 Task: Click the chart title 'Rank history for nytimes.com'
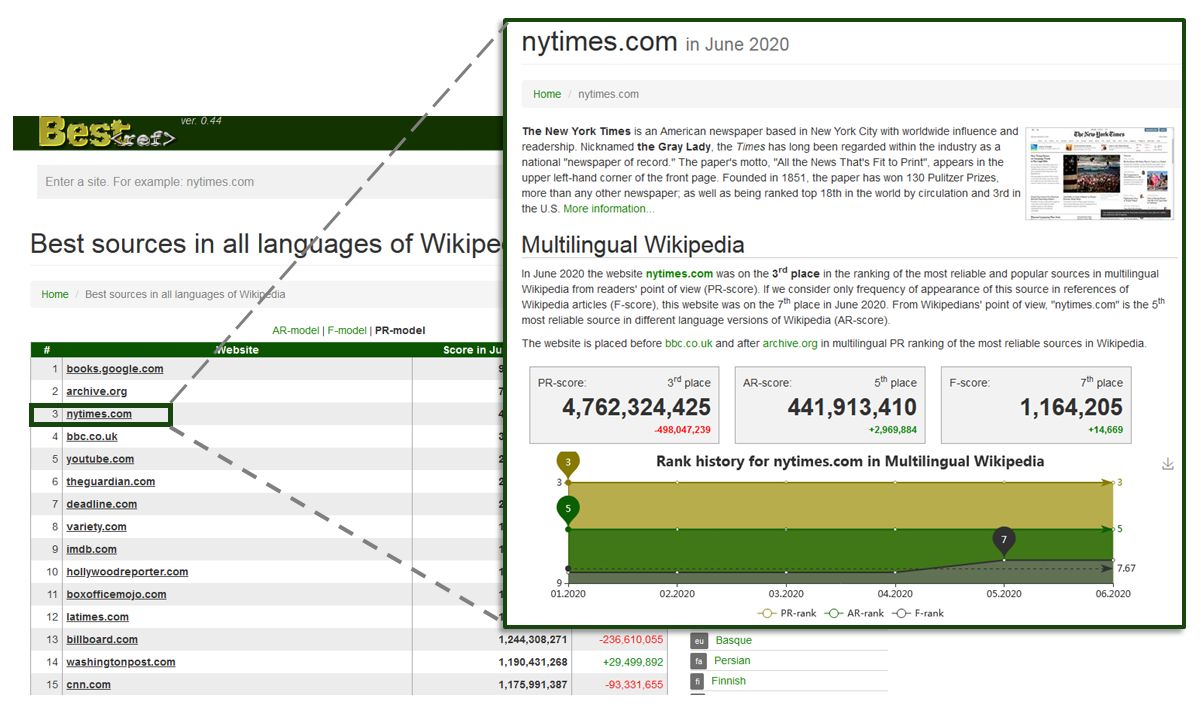(x=850, y=462)
